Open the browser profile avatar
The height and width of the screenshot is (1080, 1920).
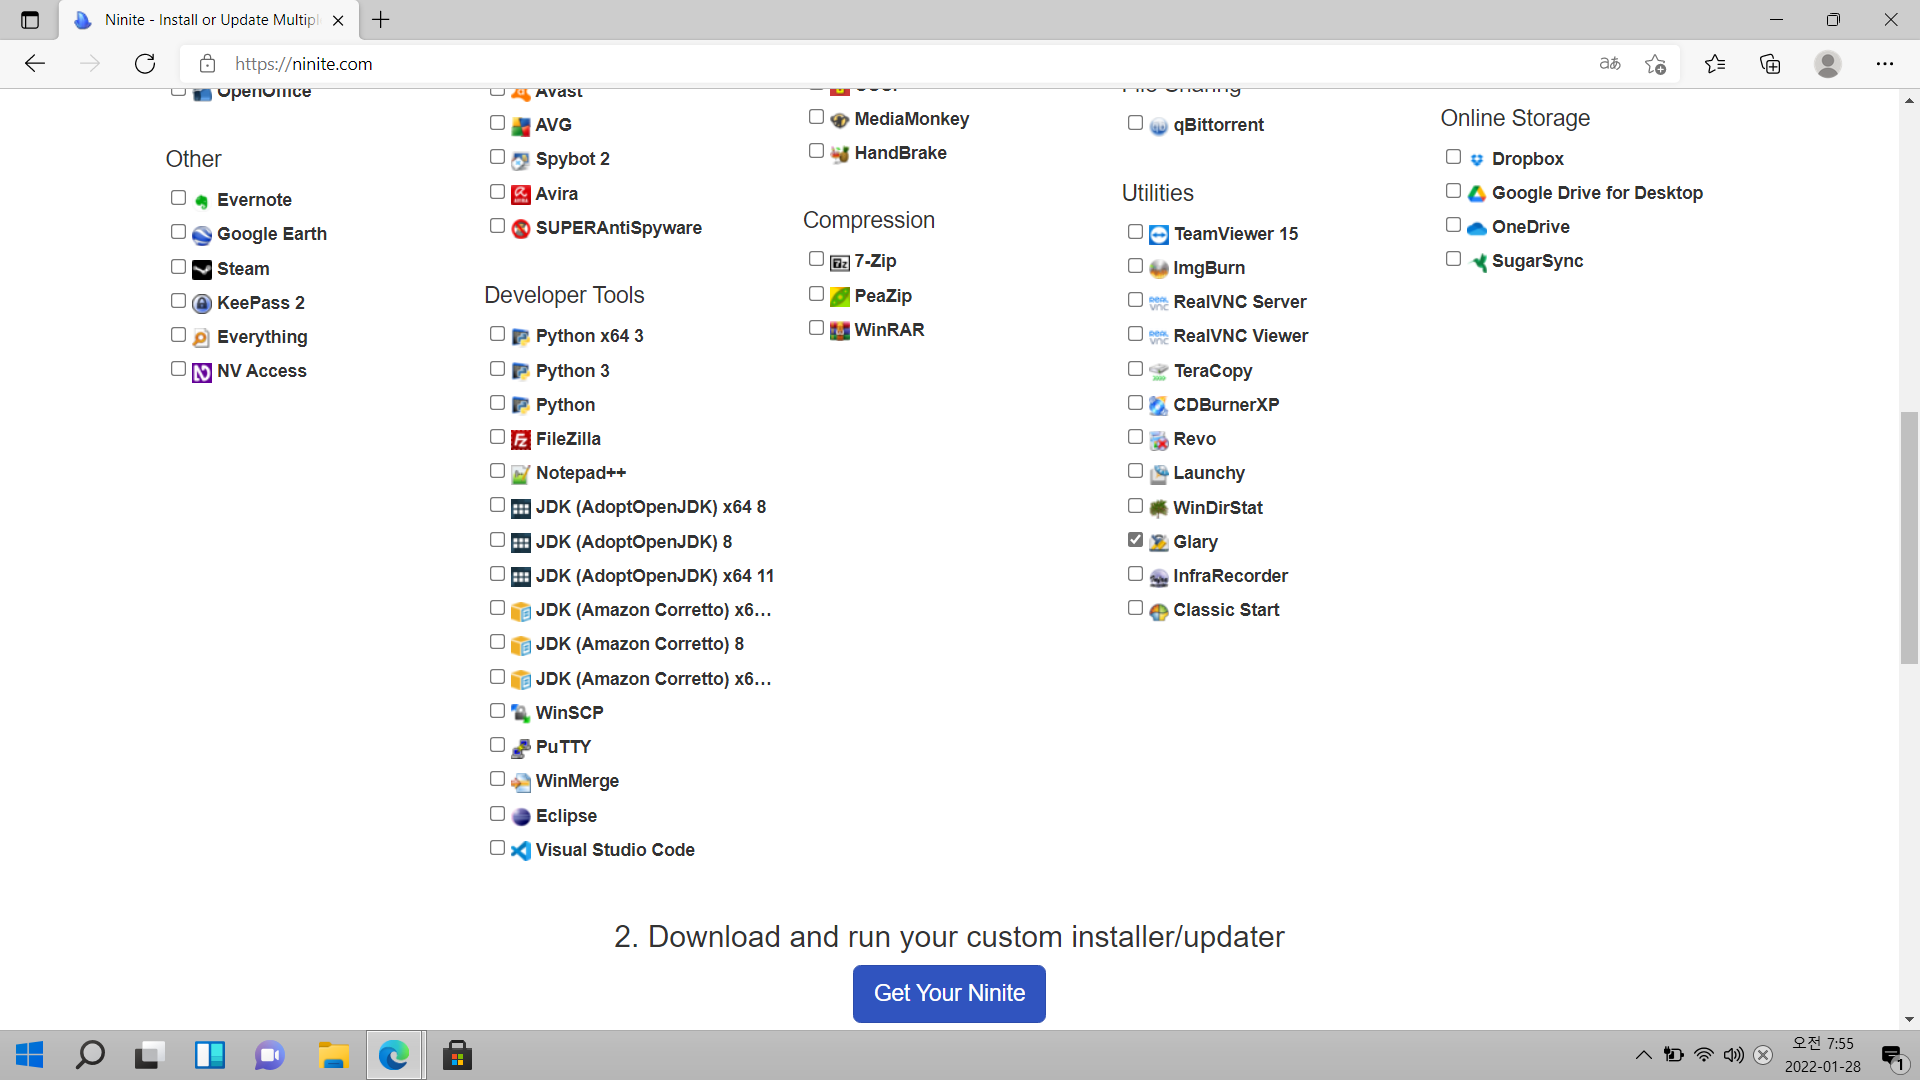[x=1828, y=64]
